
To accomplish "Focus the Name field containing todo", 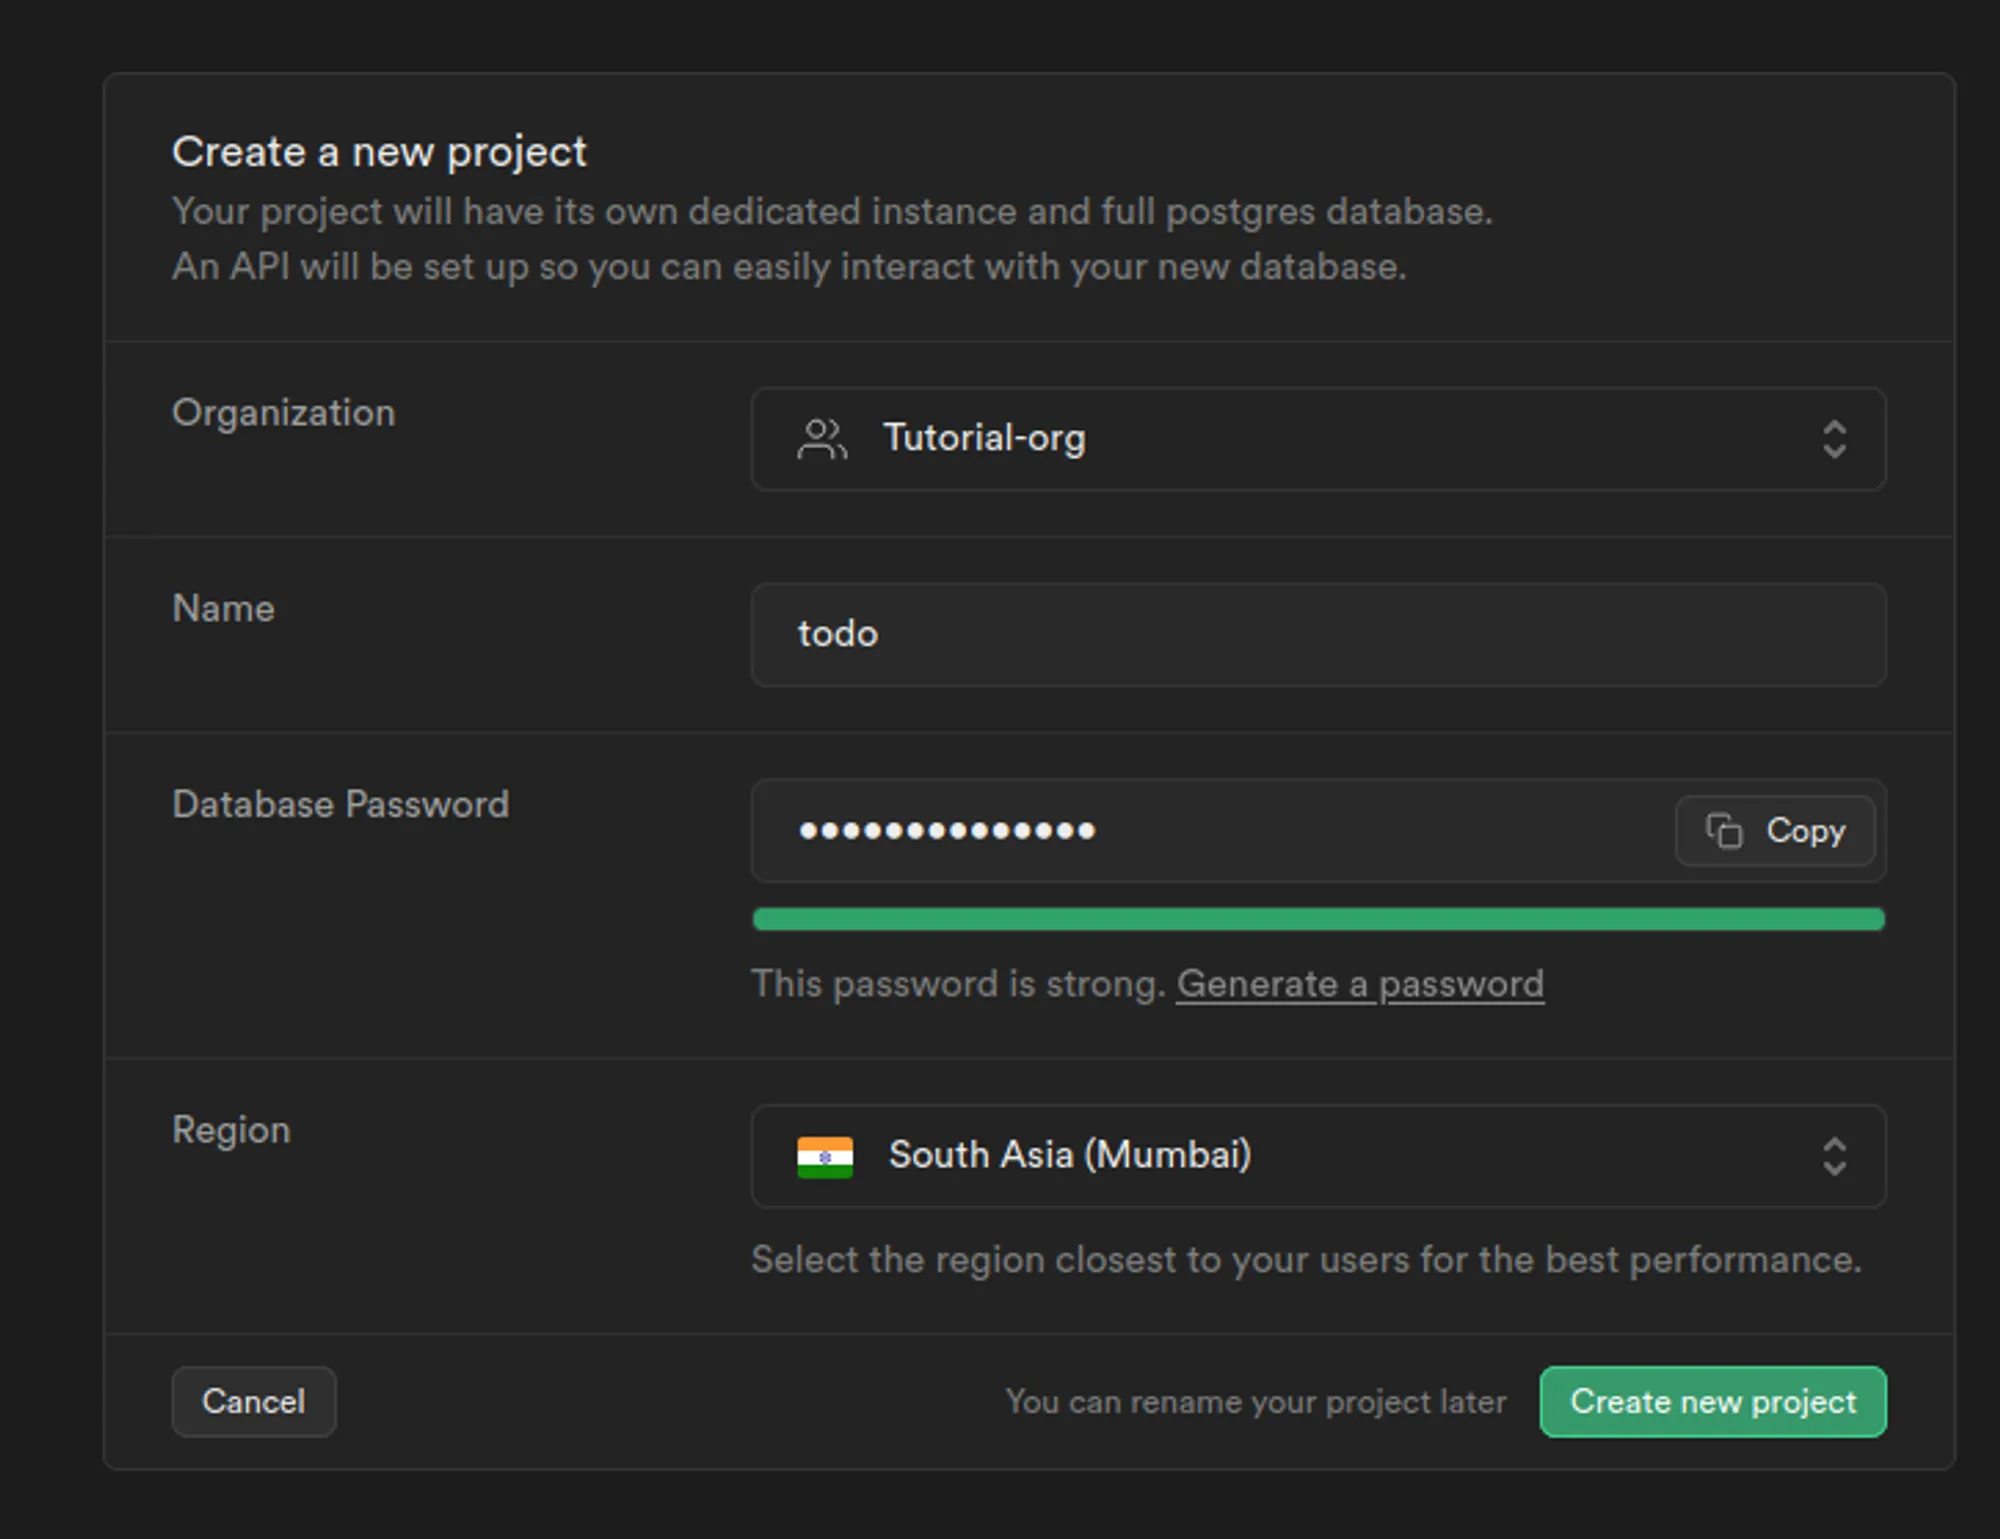I will [1318, 634].
